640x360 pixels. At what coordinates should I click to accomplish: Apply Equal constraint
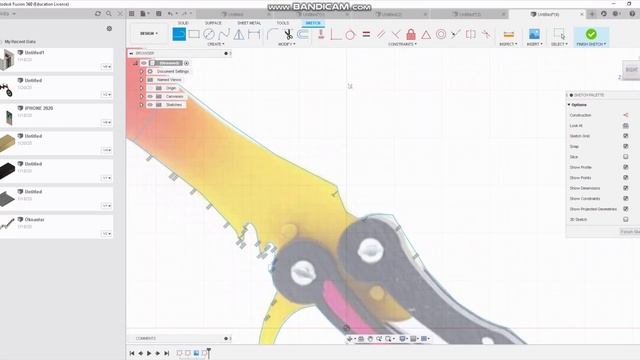click(366, 34)
